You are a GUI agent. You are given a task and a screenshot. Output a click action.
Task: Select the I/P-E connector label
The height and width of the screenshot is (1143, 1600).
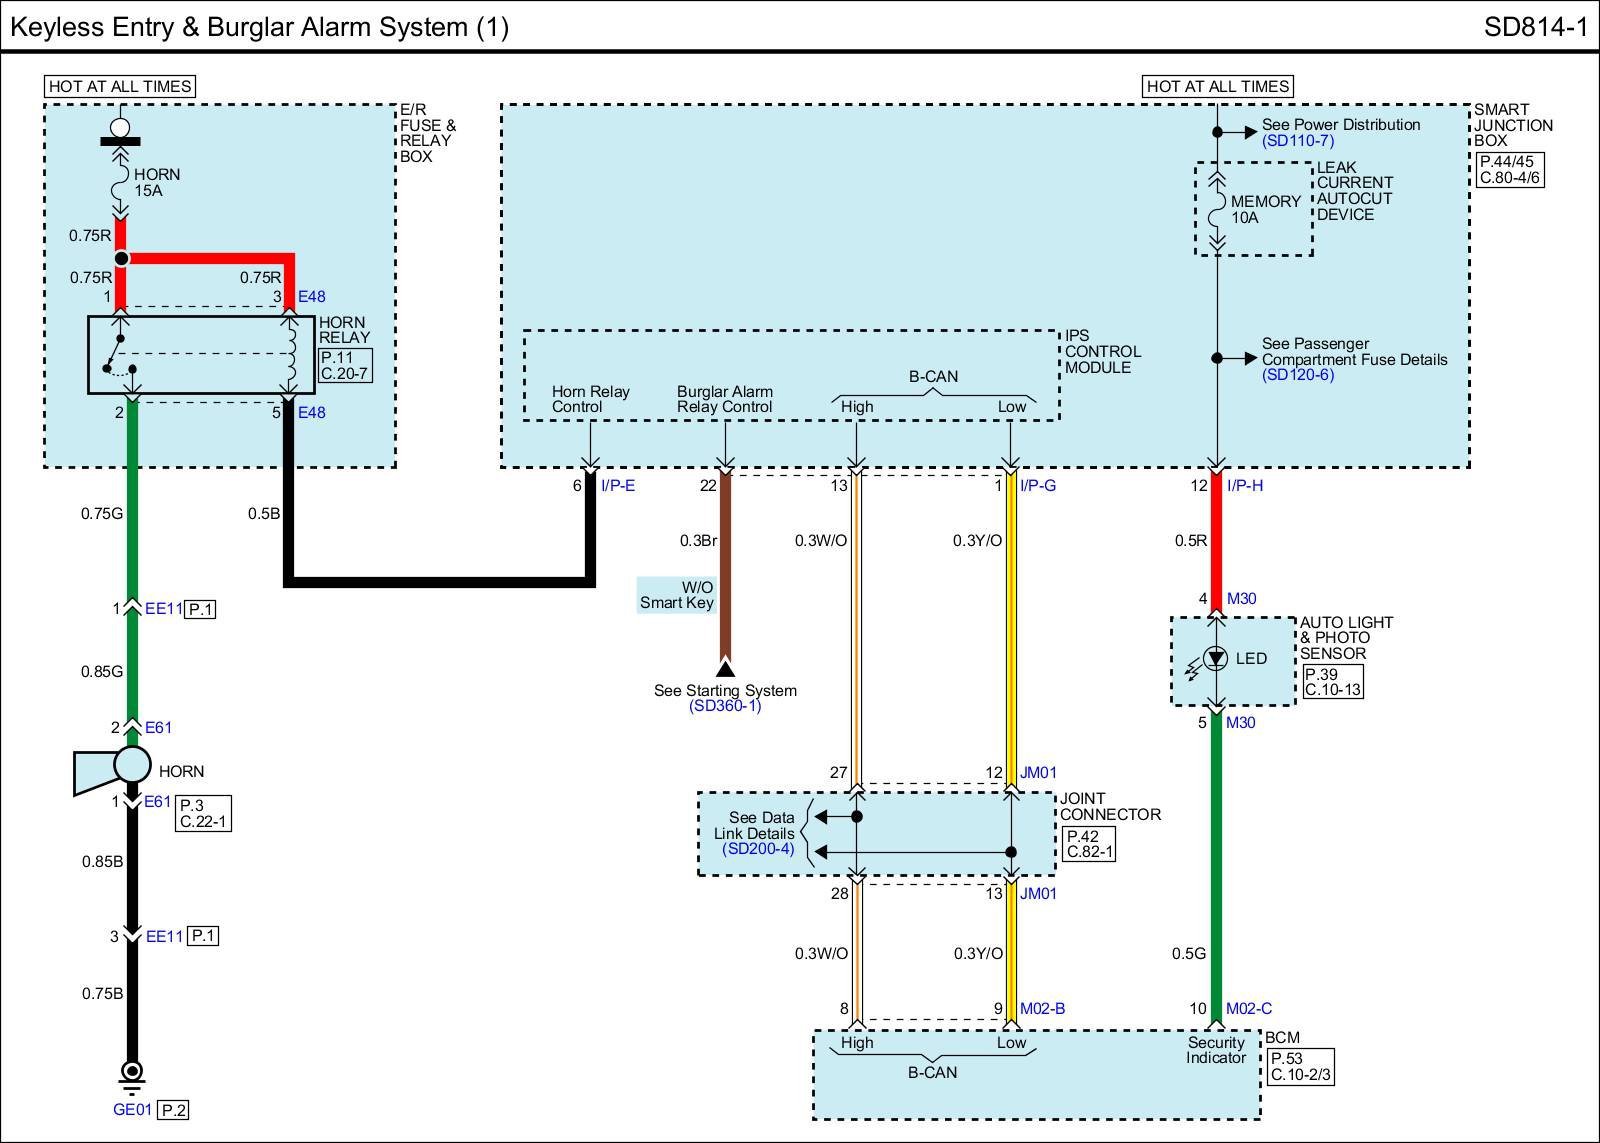pos(617,486)
